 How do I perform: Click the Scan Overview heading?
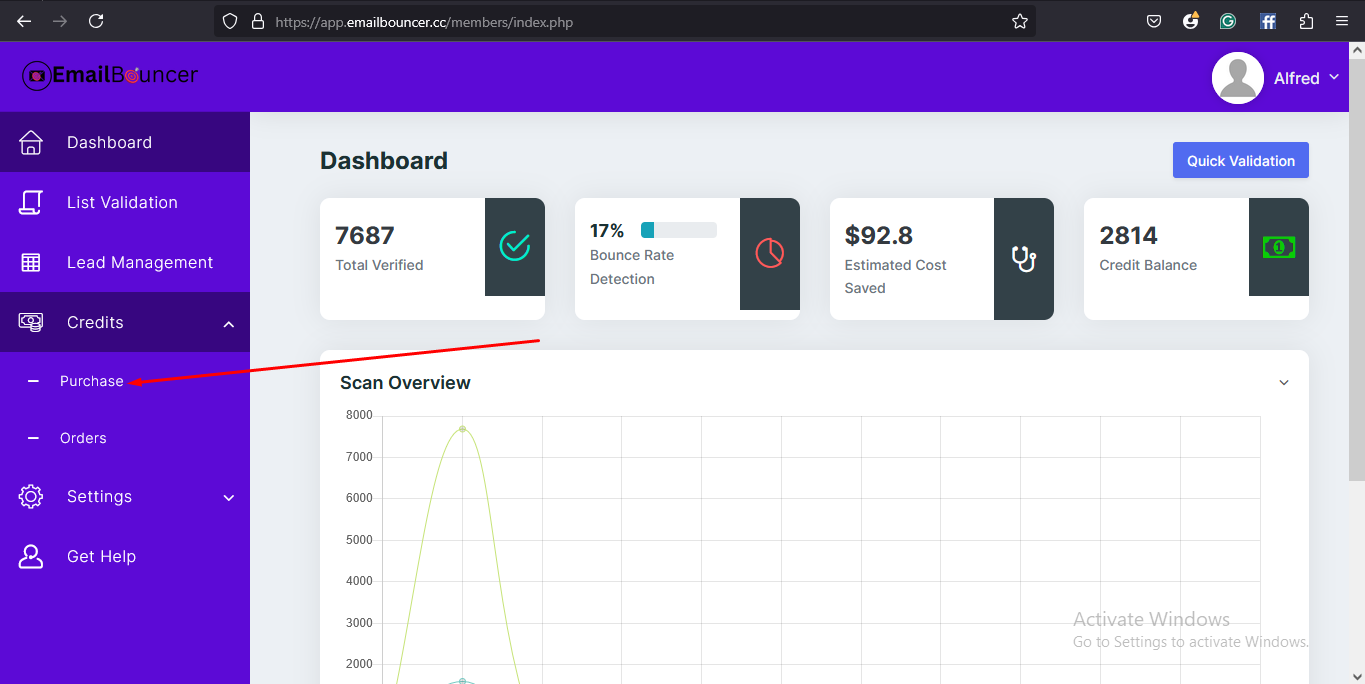(405, 382)
